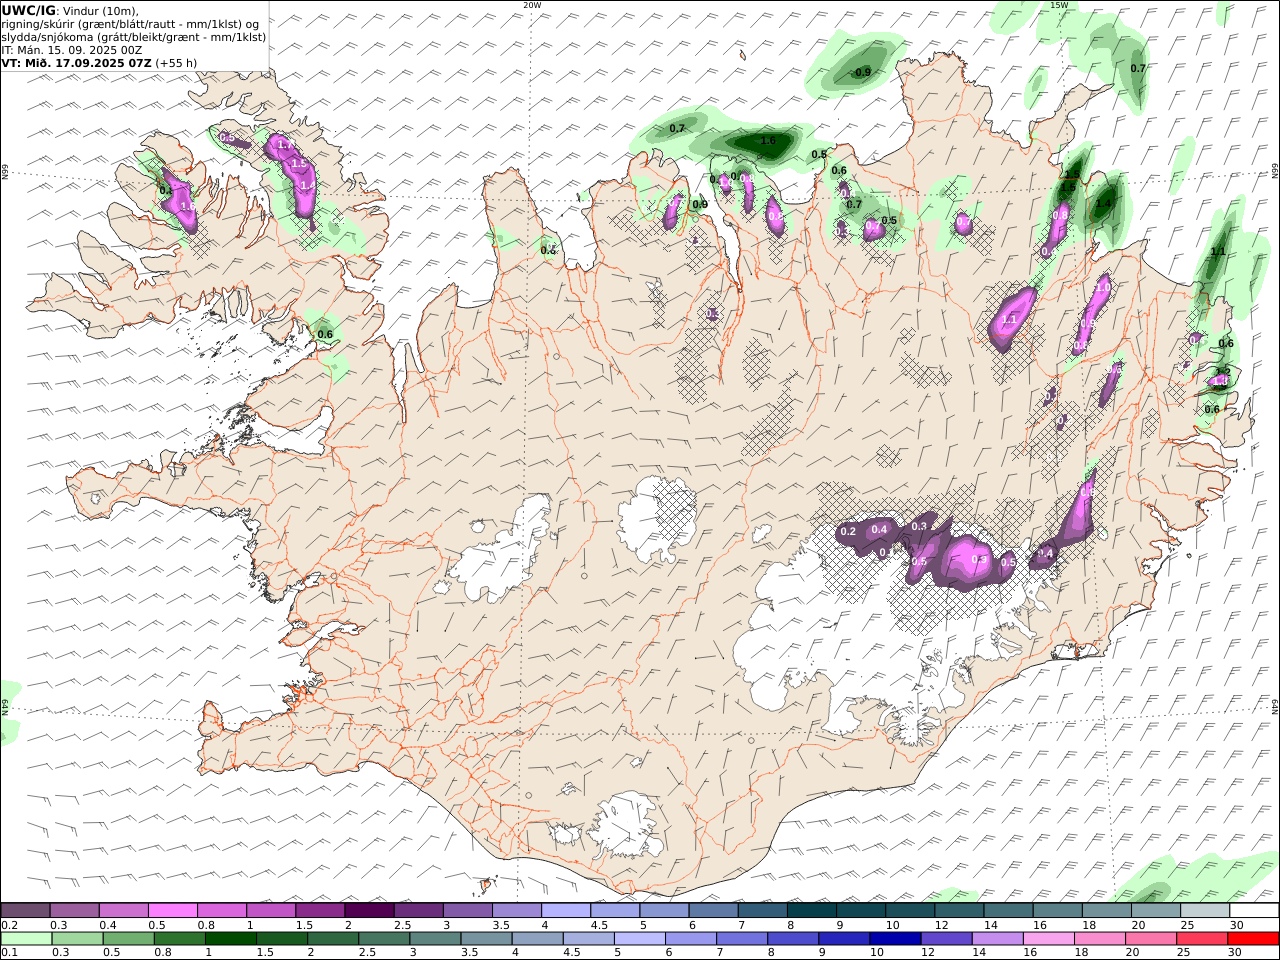Click the lower legend swatch between 25 and 30

(x=1203, y=938)
